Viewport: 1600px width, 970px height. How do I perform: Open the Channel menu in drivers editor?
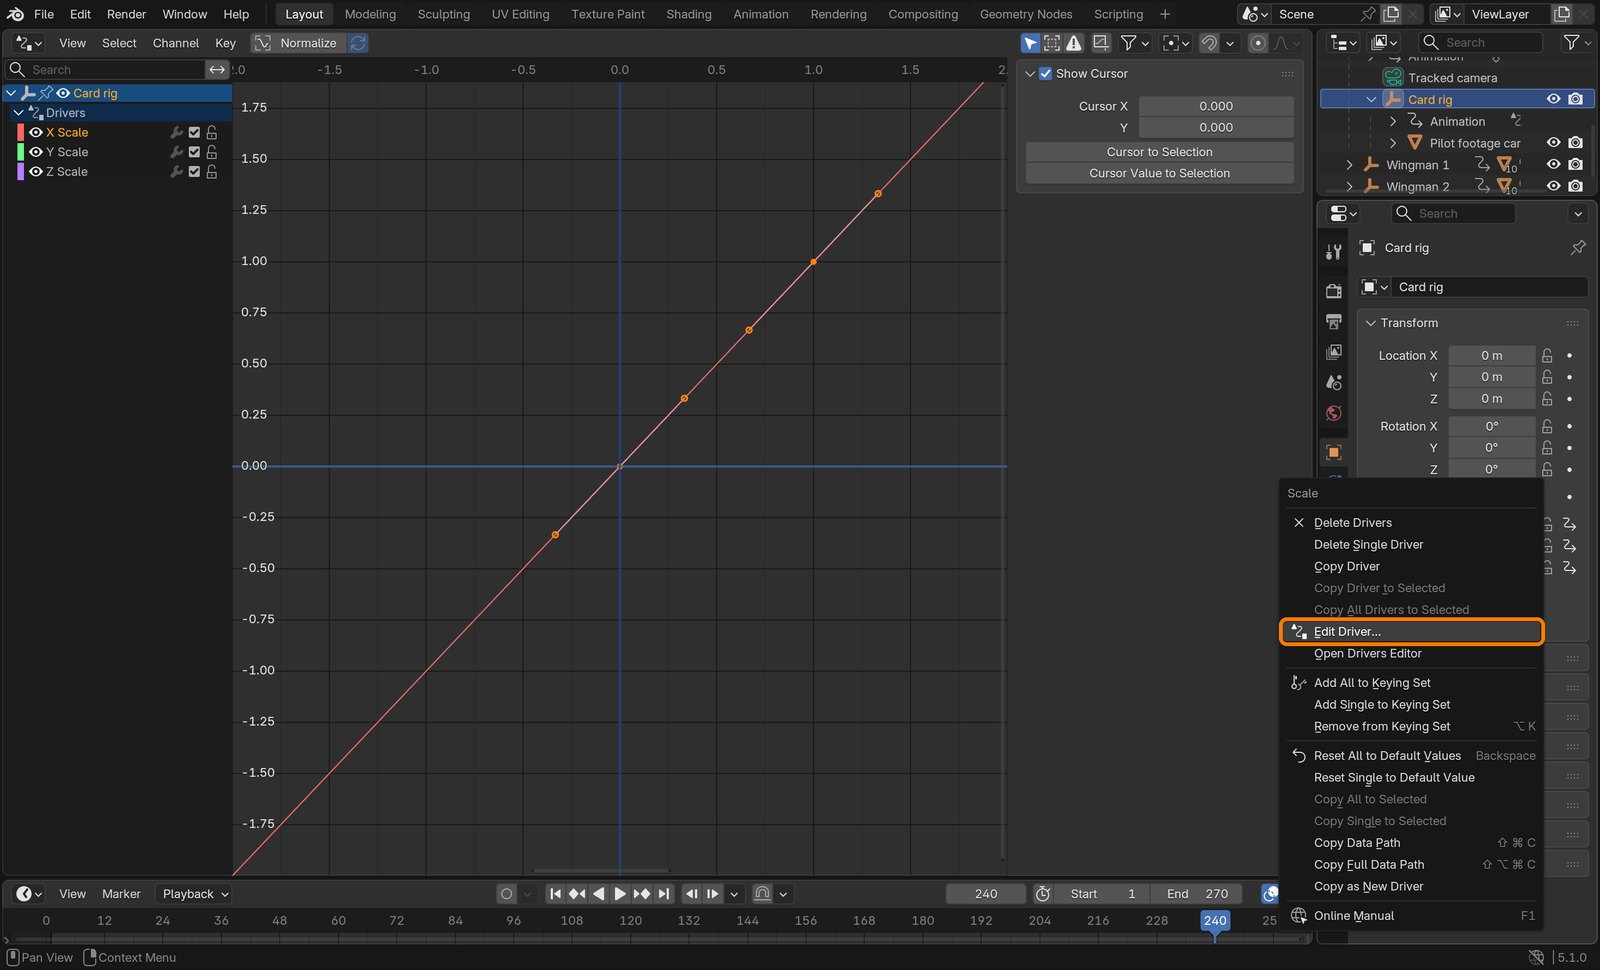coord(176,43)
